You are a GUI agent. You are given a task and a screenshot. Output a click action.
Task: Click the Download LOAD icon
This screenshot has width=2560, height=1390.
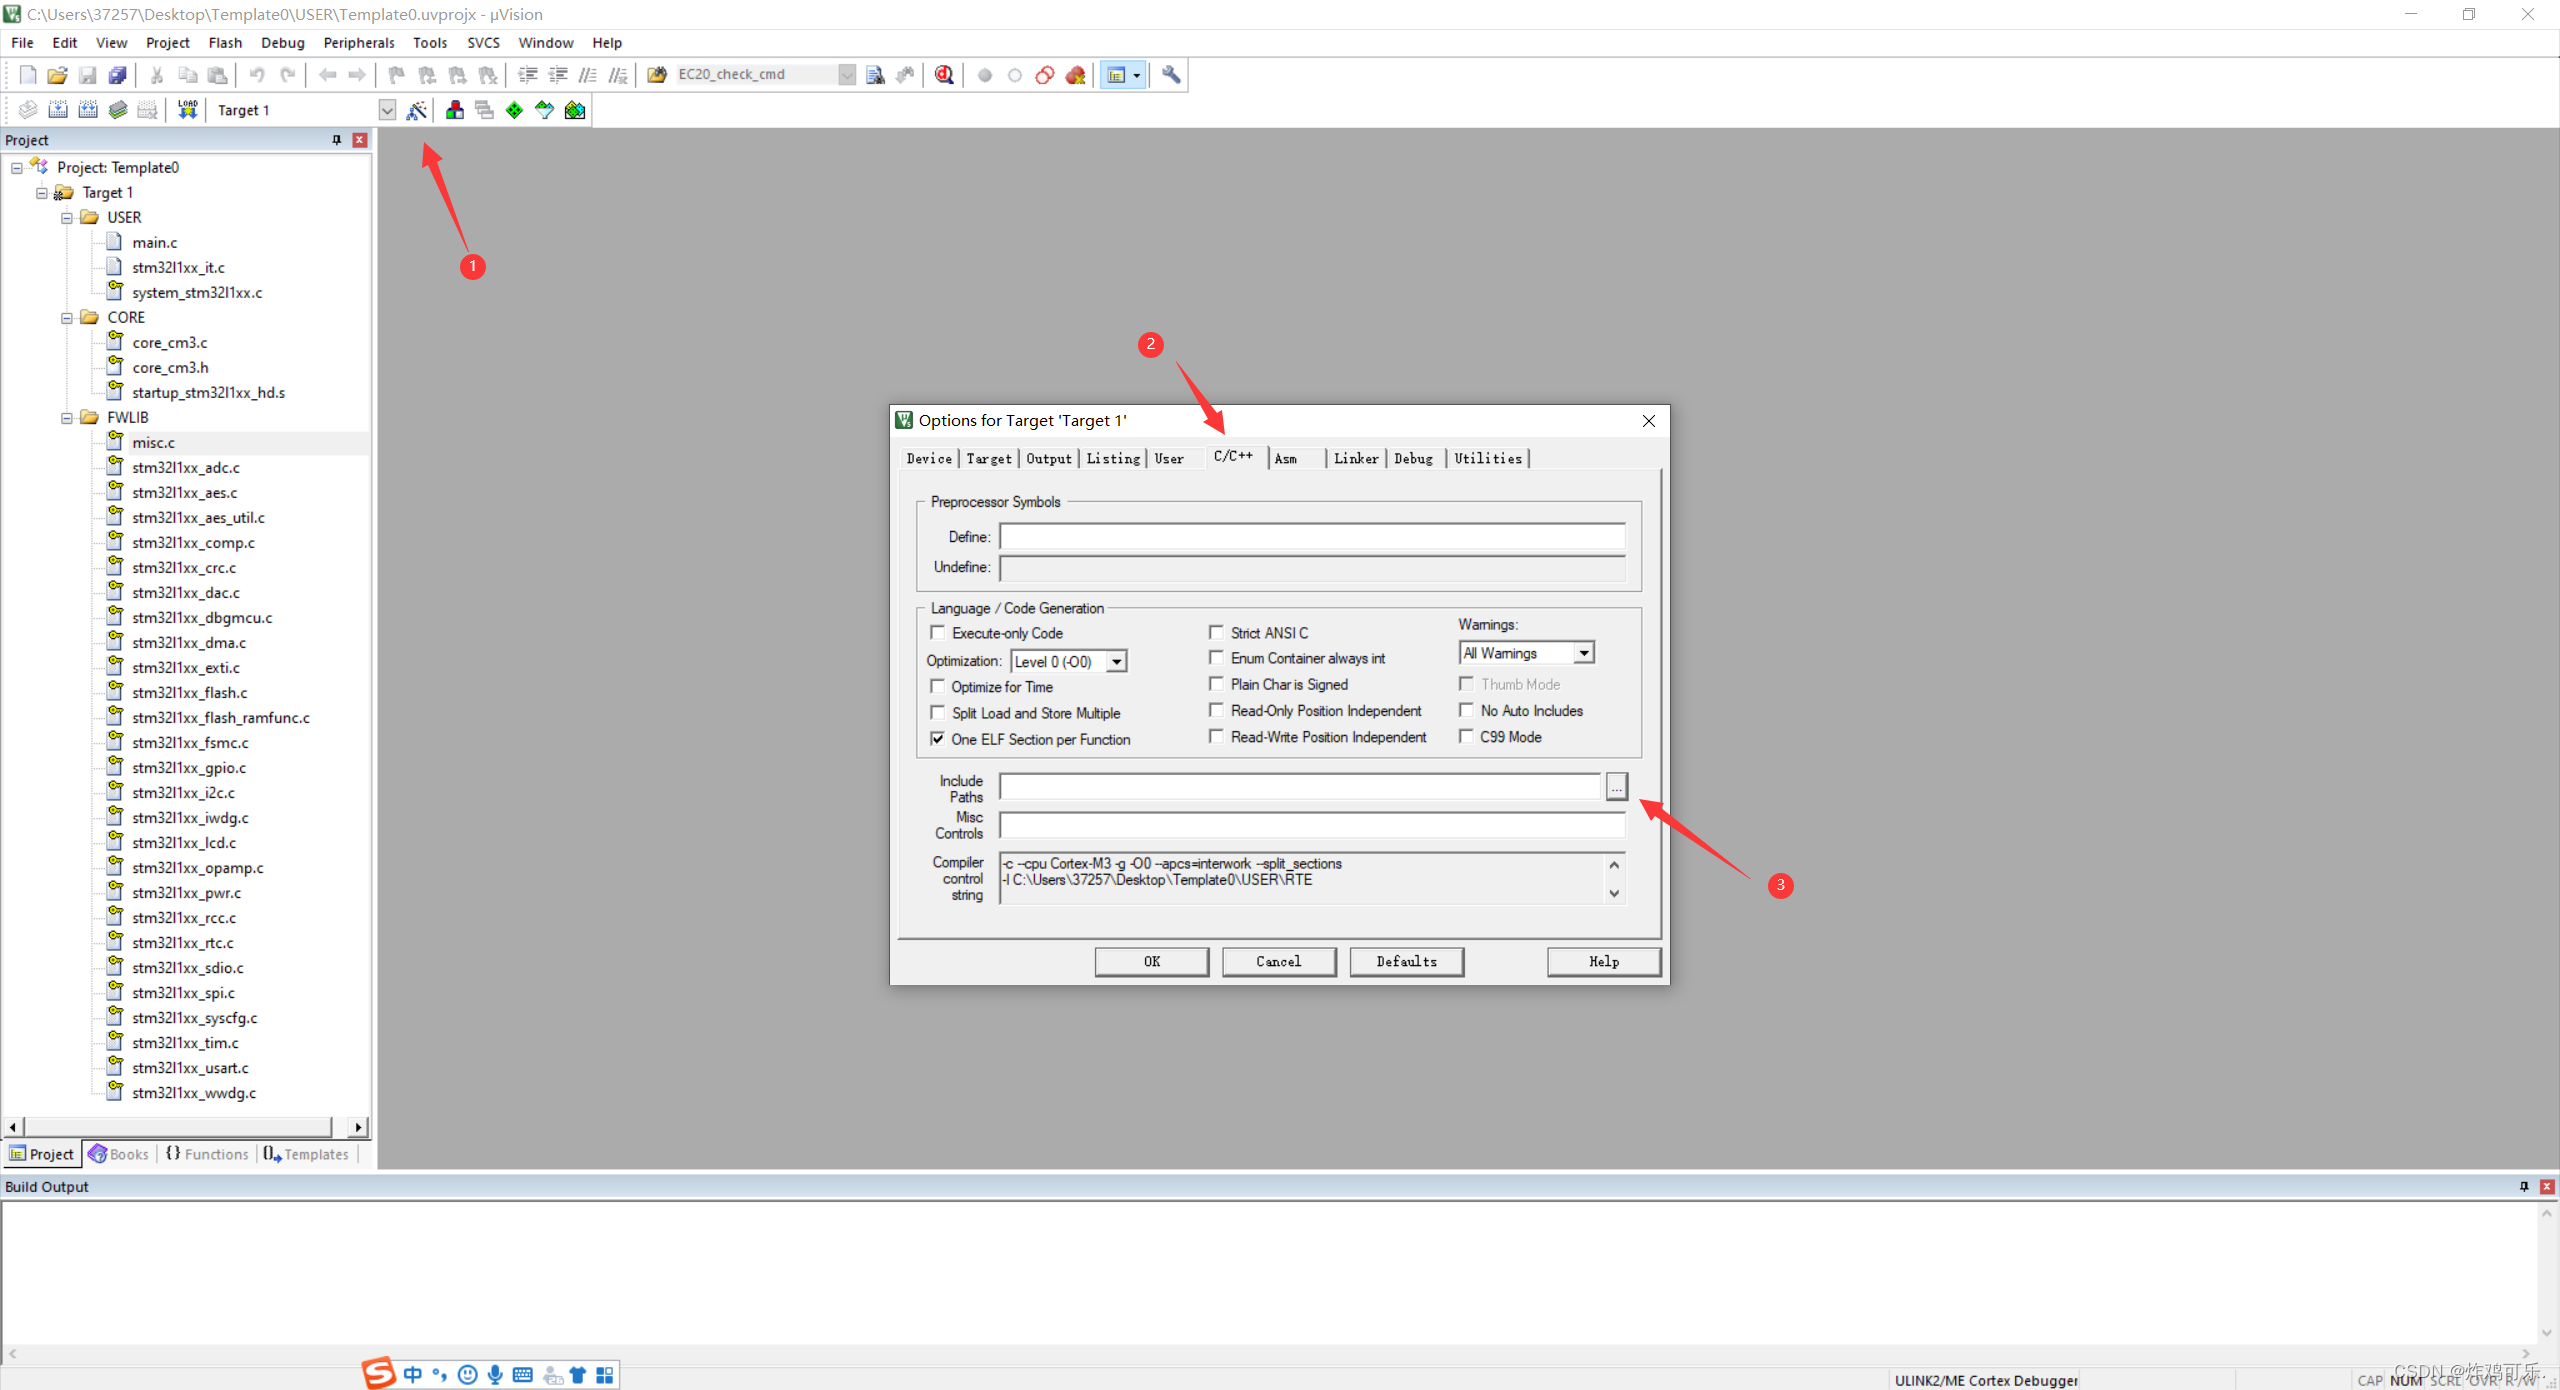point(187,110)
